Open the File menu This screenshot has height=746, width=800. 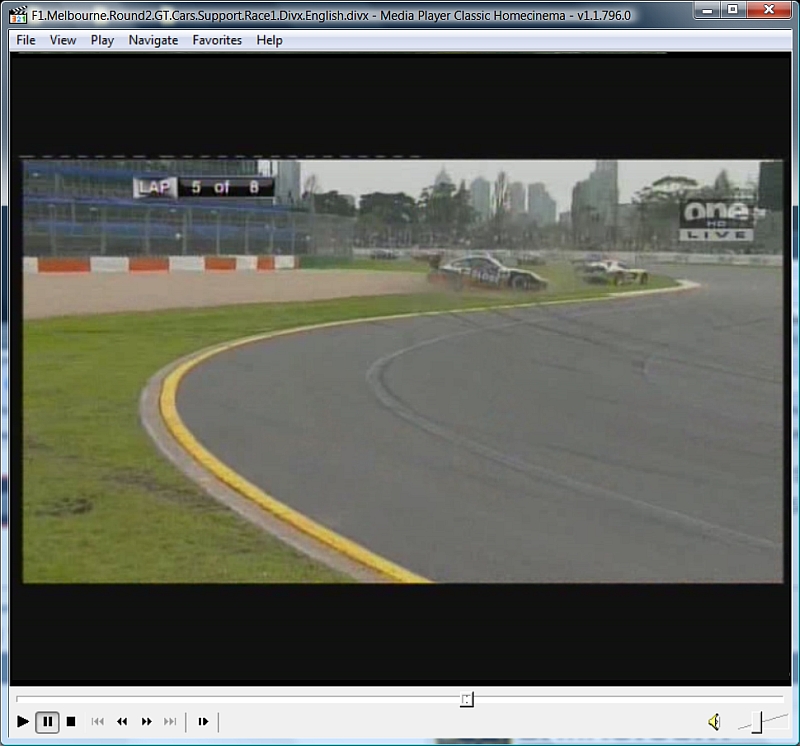26,40
